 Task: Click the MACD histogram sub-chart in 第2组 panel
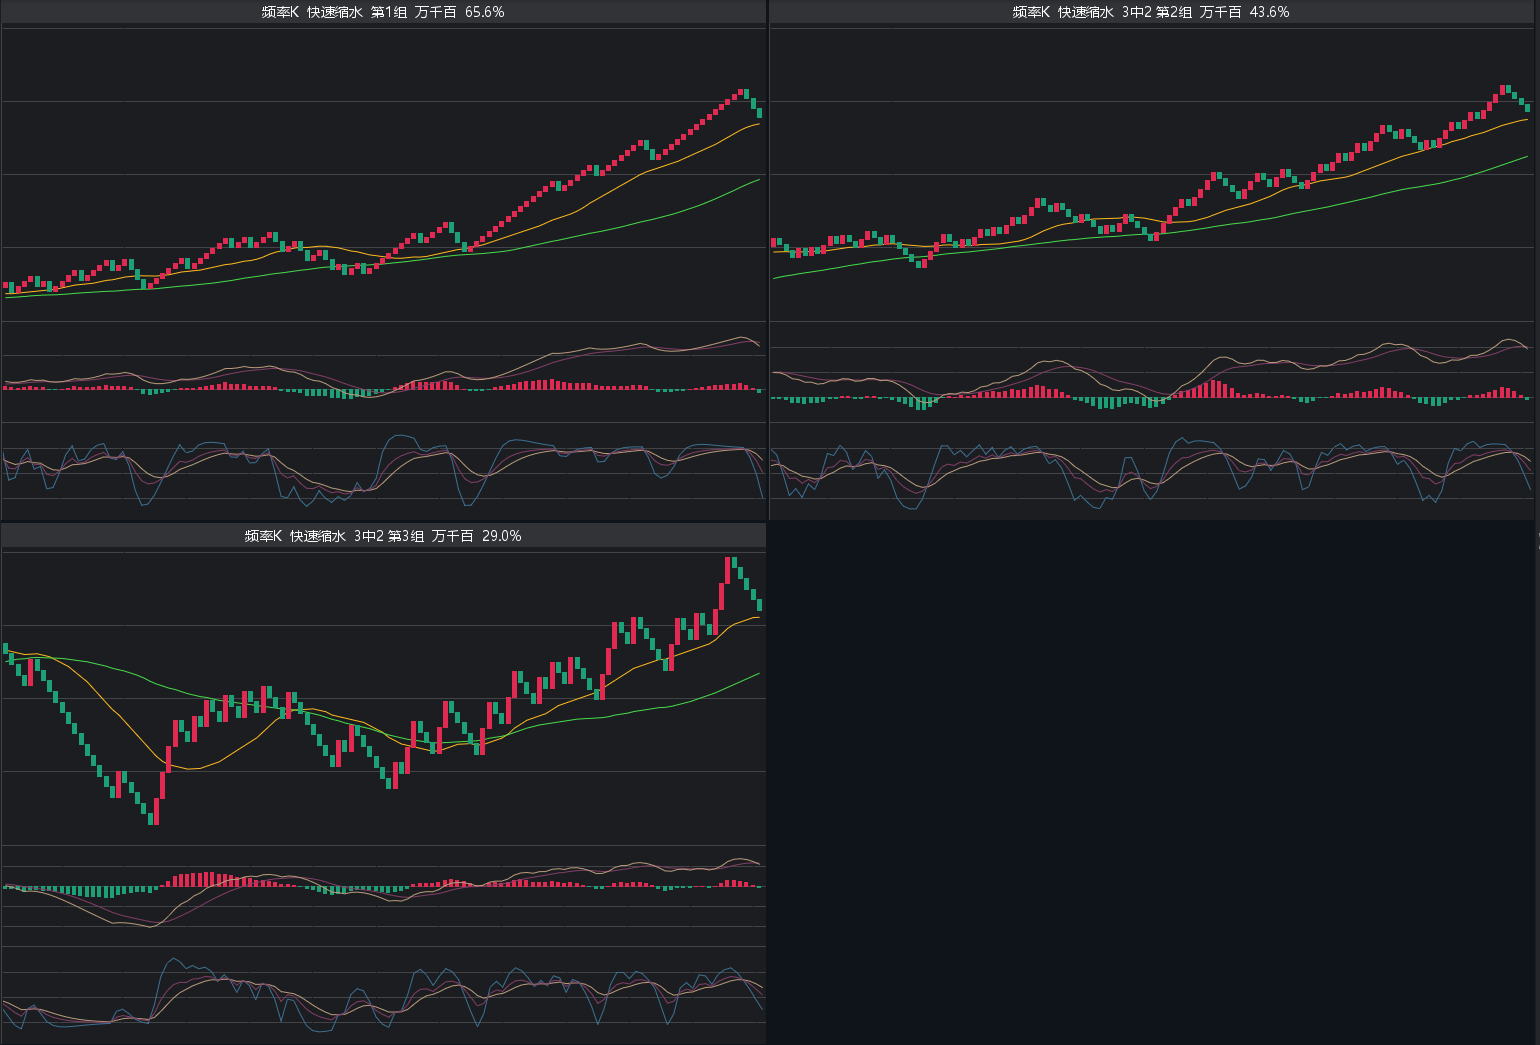(1151, 372)
